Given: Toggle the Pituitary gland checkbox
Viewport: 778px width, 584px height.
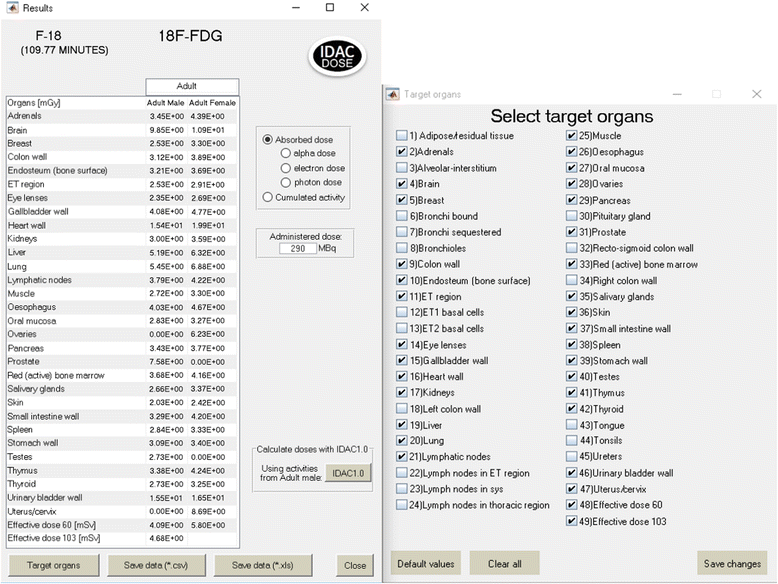Looking at the screenshot, I should pyautogui.click(x=573, y=216).
